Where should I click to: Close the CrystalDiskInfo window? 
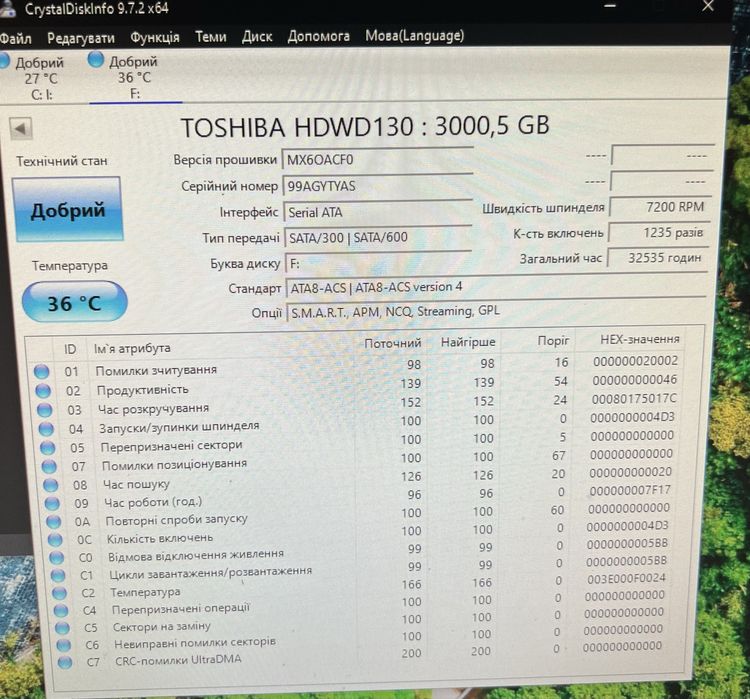pos(708,6)
